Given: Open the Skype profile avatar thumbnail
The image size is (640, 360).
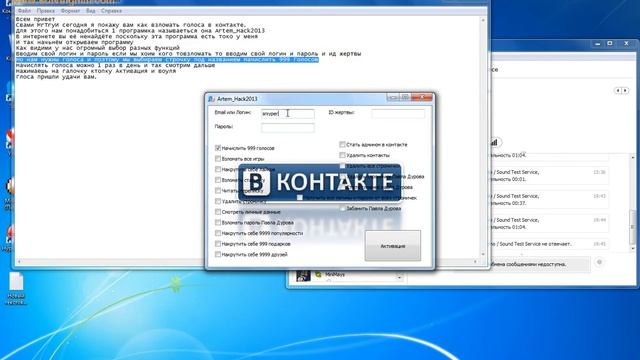Looking at the screenshot, I should pyautogui.click(x=303, y=276).
